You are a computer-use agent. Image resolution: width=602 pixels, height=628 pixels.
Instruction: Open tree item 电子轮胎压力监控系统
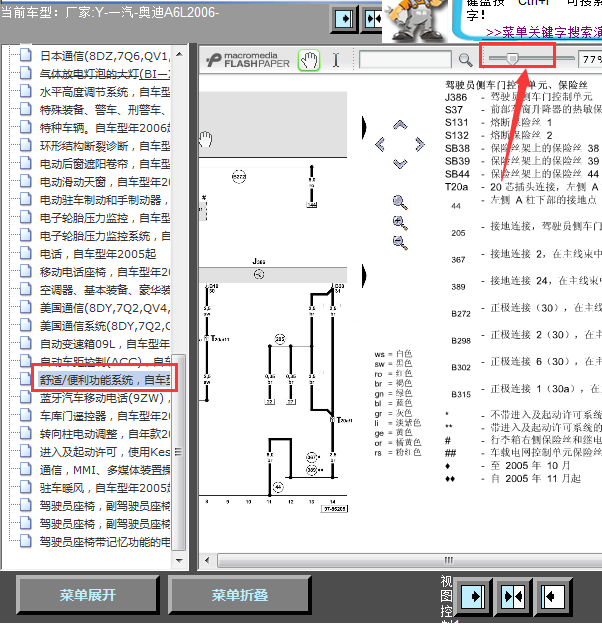(x=105, y=236)
